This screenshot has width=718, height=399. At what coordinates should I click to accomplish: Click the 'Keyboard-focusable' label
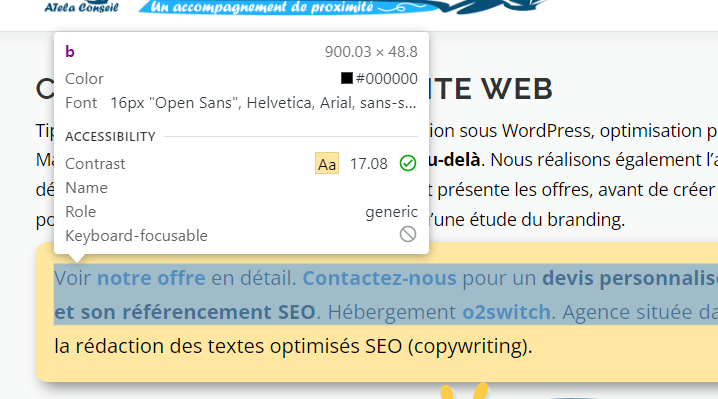[x=136, y=235]
